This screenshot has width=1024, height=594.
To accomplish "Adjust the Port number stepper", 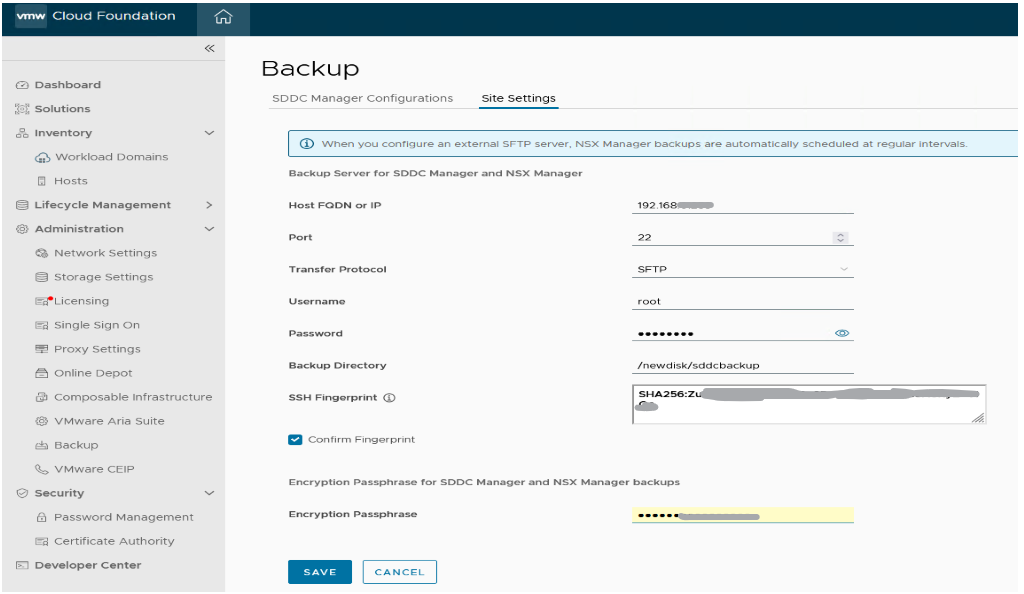I will pyautogui.click(x=841, y=237).
